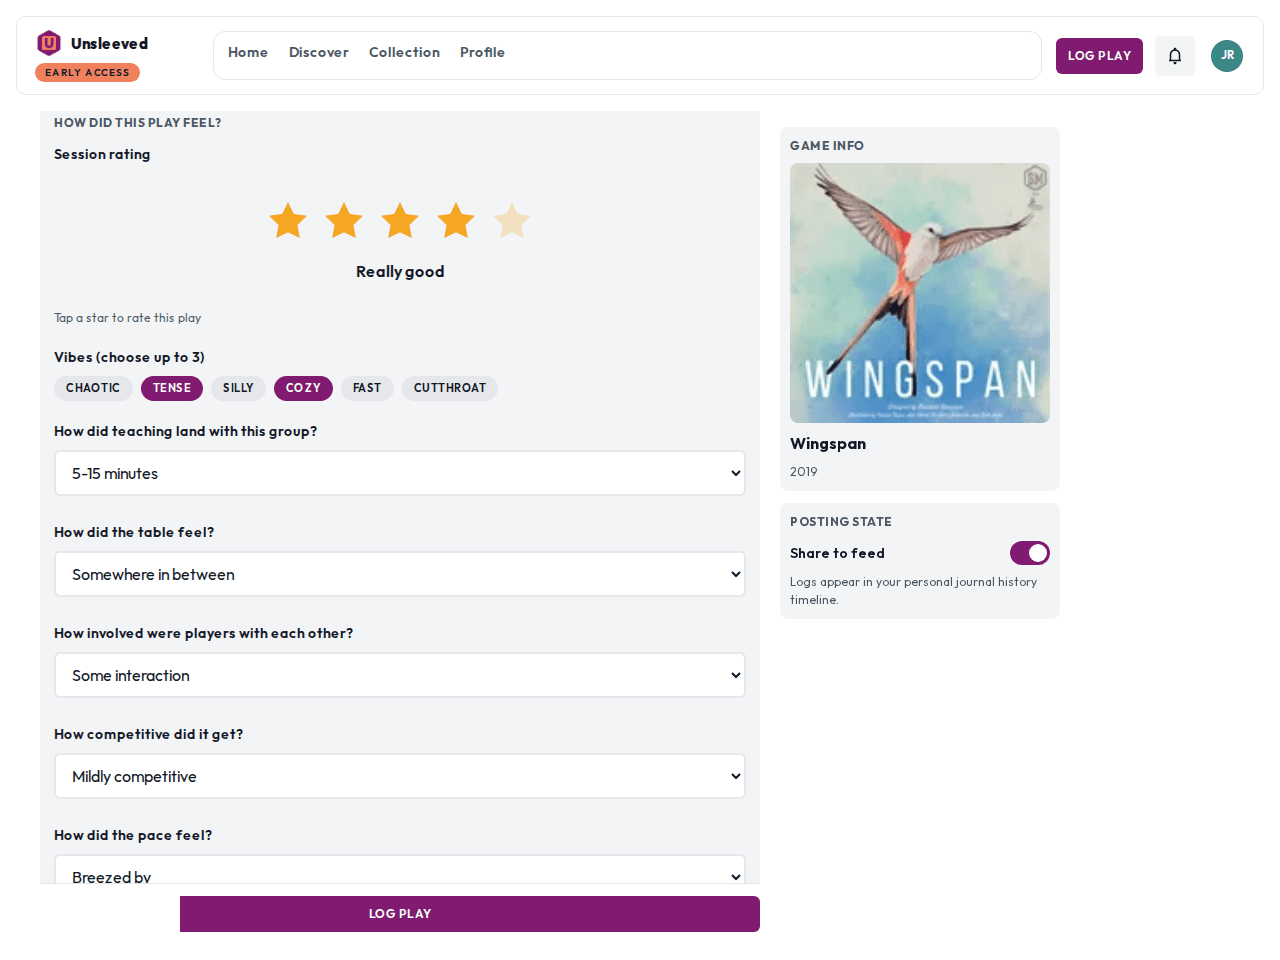
Task: Deselect the COZY vibe chip
Action: click(x=303, y=388)
